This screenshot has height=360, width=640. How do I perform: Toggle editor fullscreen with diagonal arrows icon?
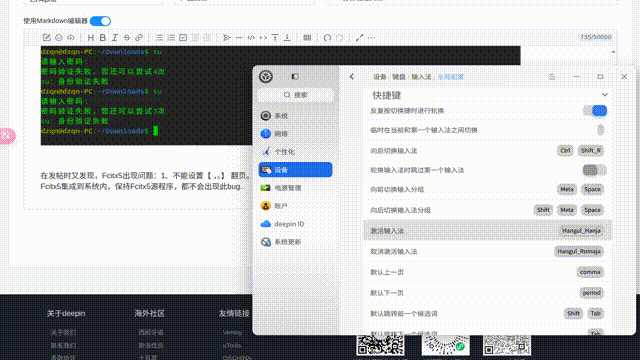point(359,38)
